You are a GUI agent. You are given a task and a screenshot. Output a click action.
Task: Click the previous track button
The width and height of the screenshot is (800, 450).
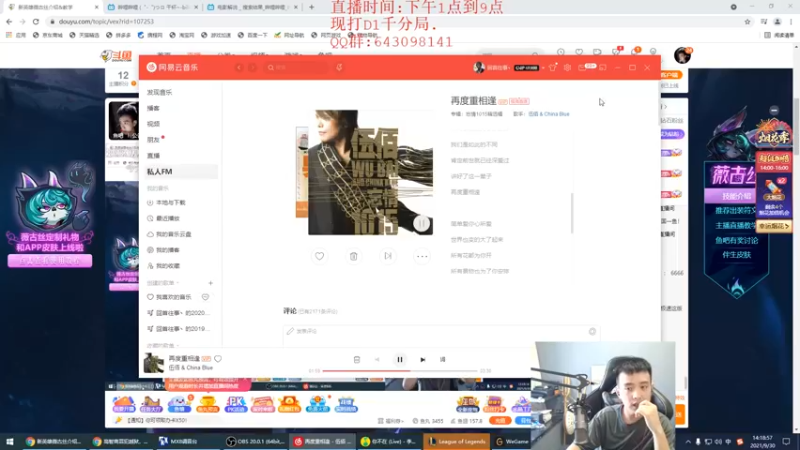[377, 360]
